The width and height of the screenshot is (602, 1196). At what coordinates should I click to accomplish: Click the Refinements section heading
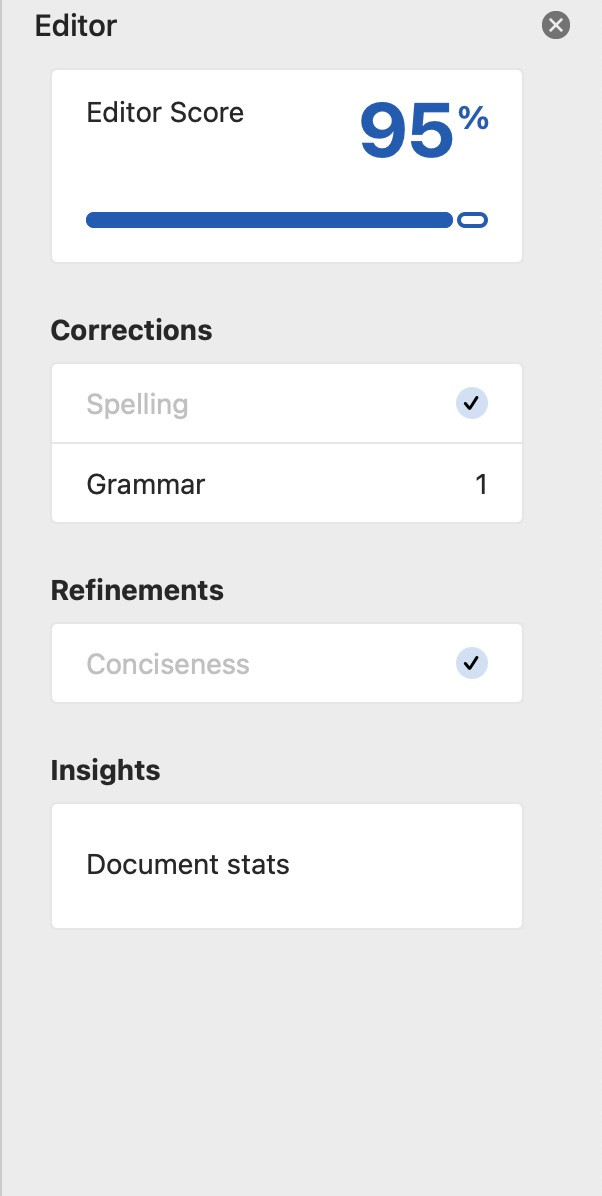(137, 590)
